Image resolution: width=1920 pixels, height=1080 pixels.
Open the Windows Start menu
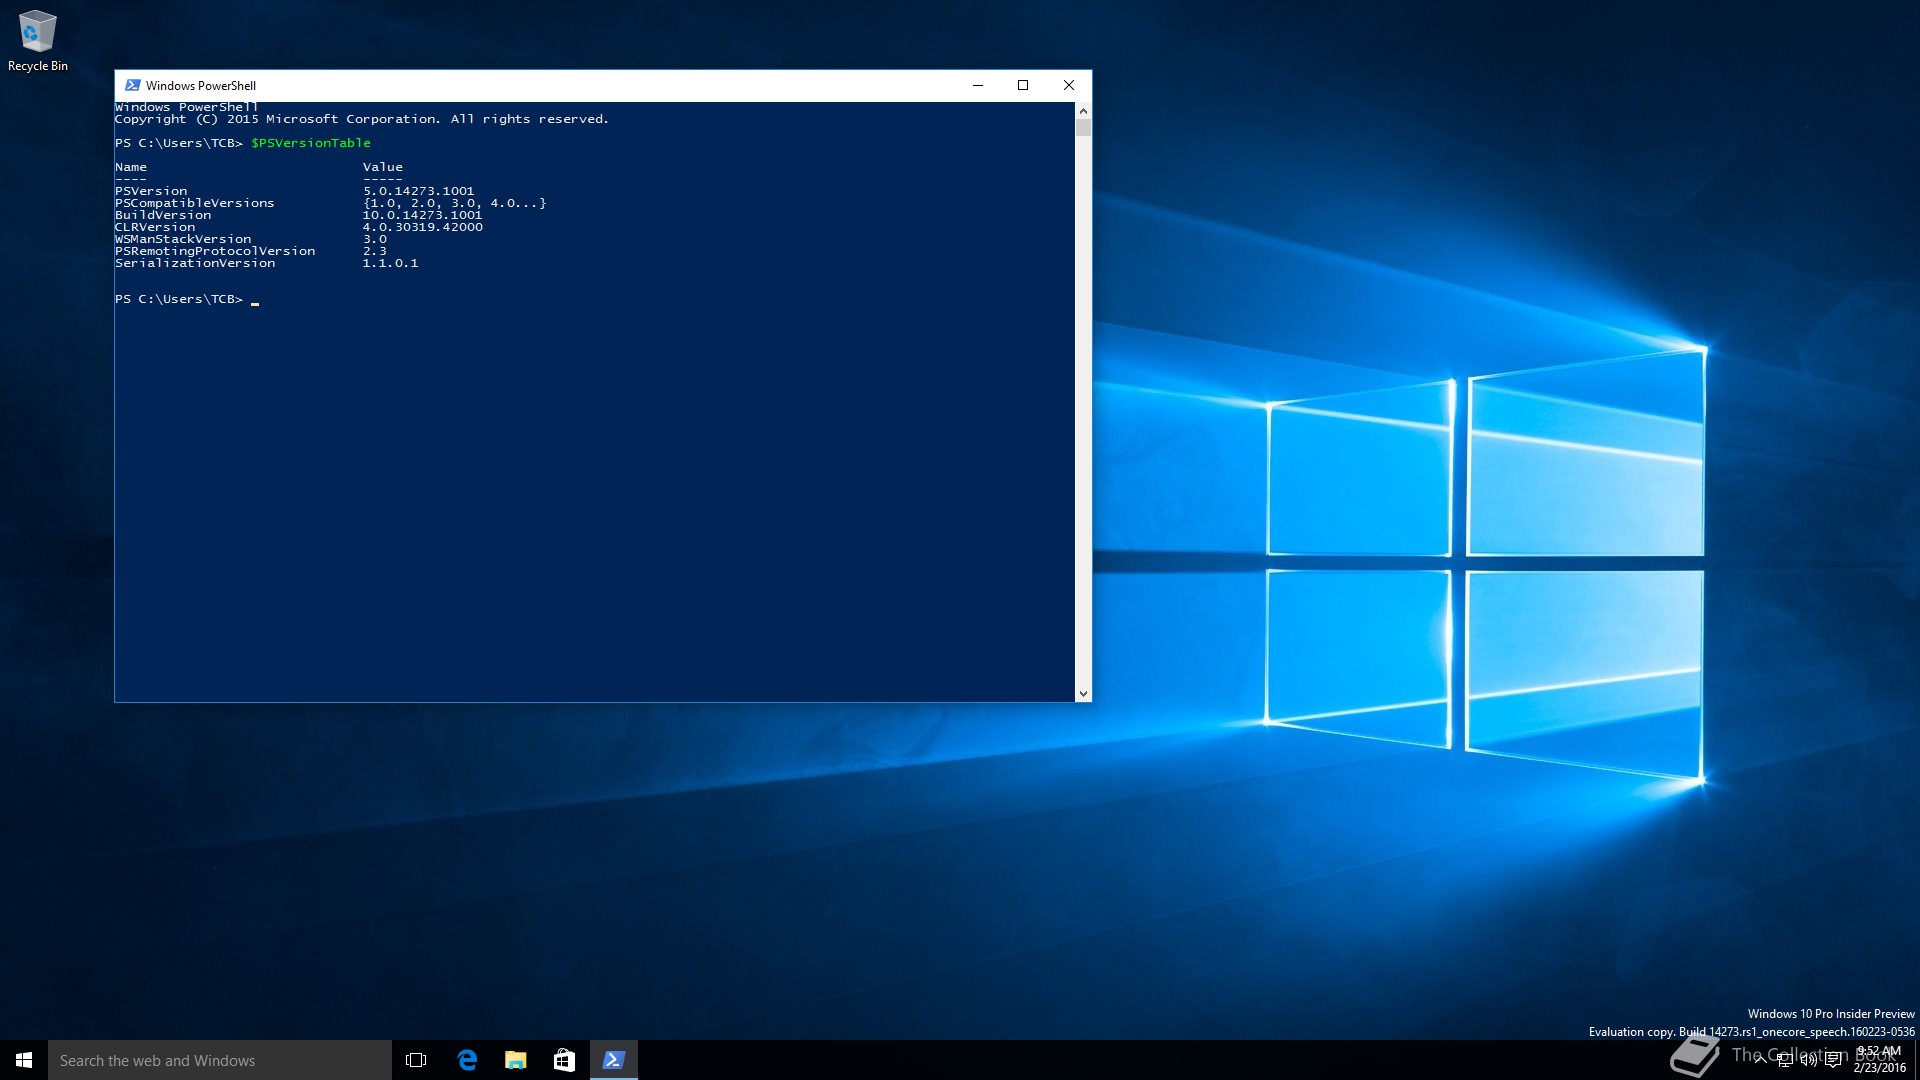24,1060
